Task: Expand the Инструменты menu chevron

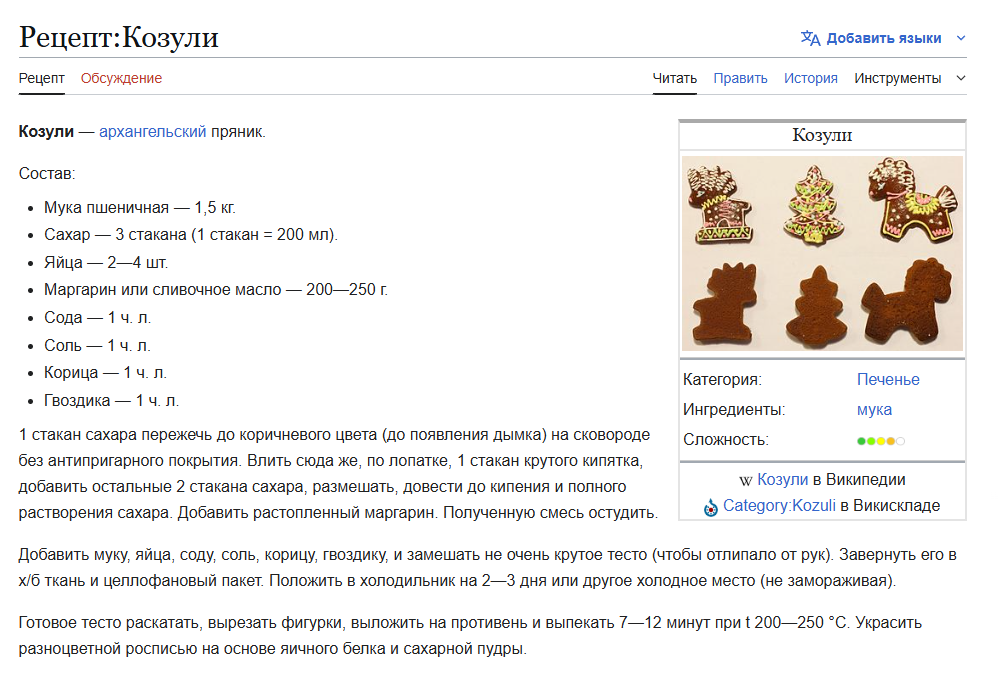Action: click(x=961, y=78)
